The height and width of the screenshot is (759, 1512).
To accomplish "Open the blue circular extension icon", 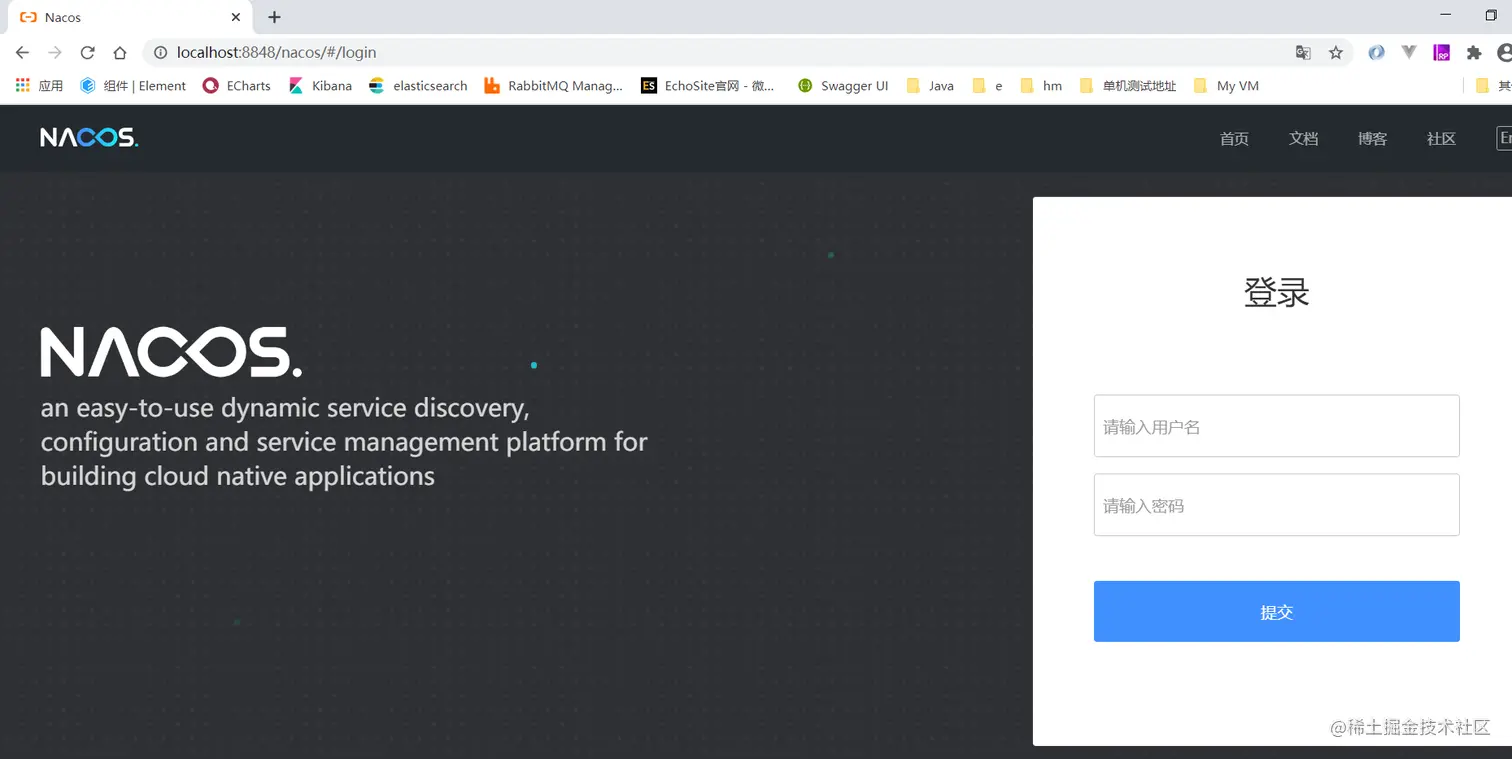I will (x=1377, y=53).
